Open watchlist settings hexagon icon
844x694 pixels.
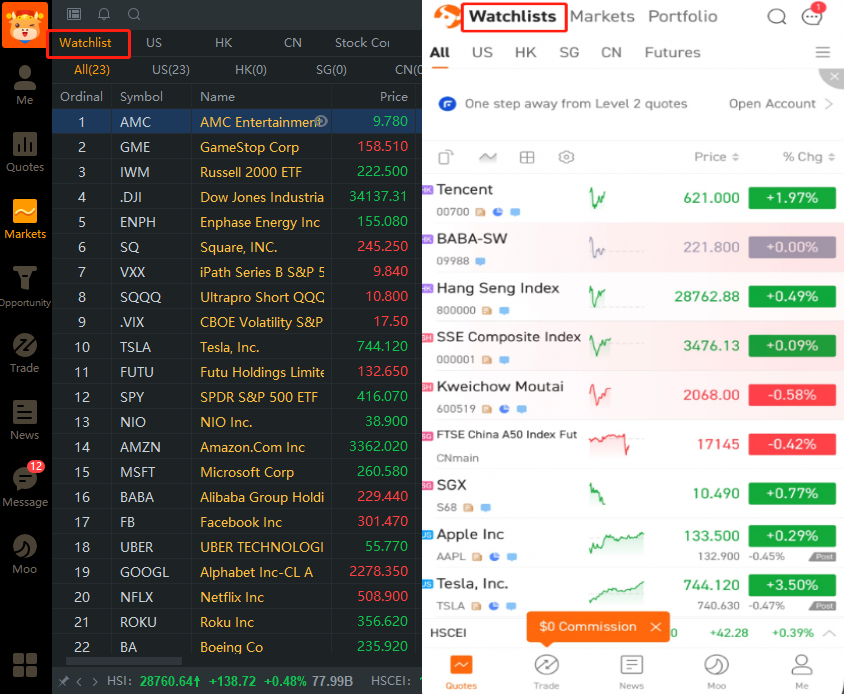coord(566,157)
